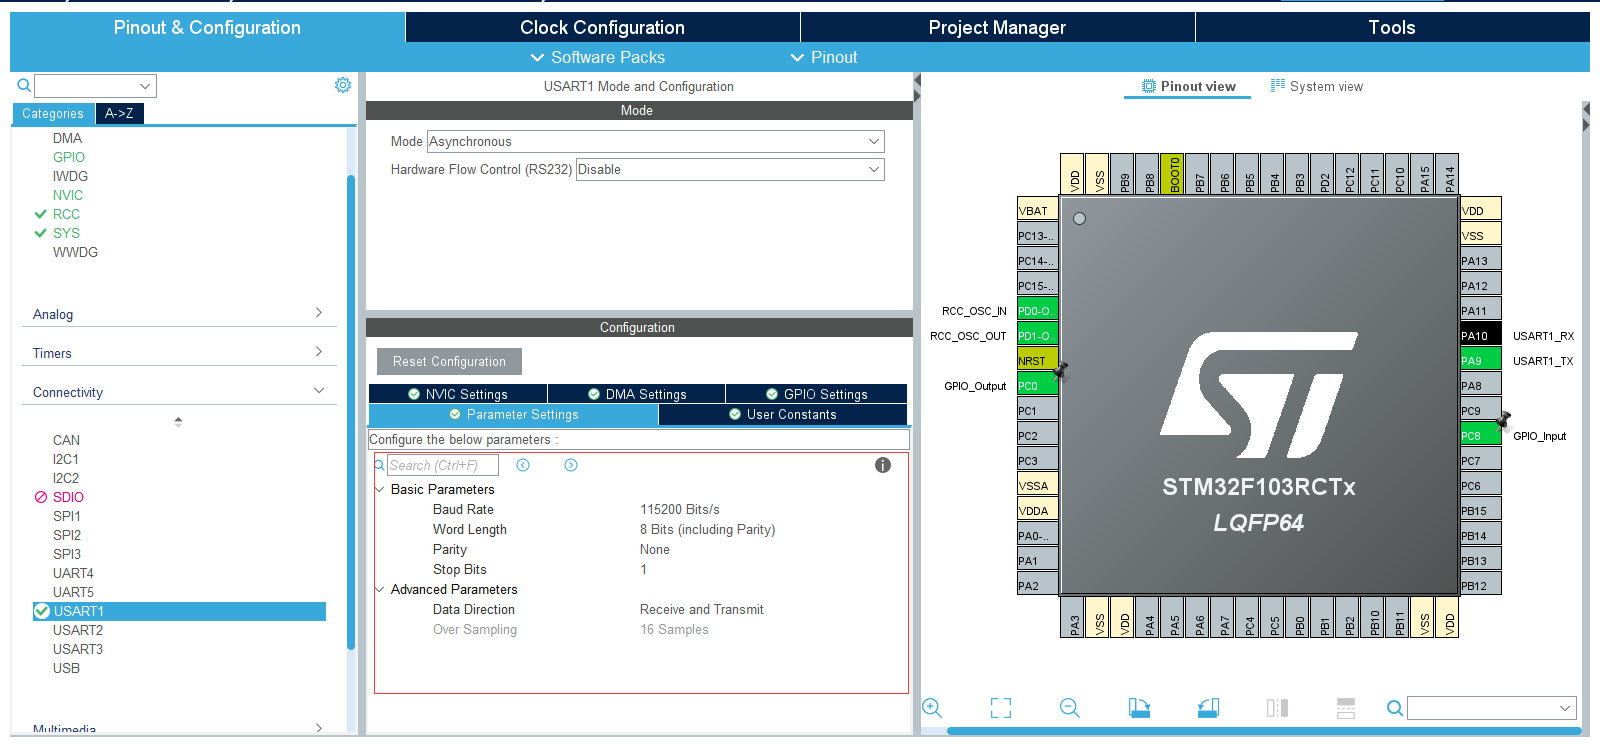
Task: Click the SDIO disabled peripheral entry
Action: [x=68, y=497]
